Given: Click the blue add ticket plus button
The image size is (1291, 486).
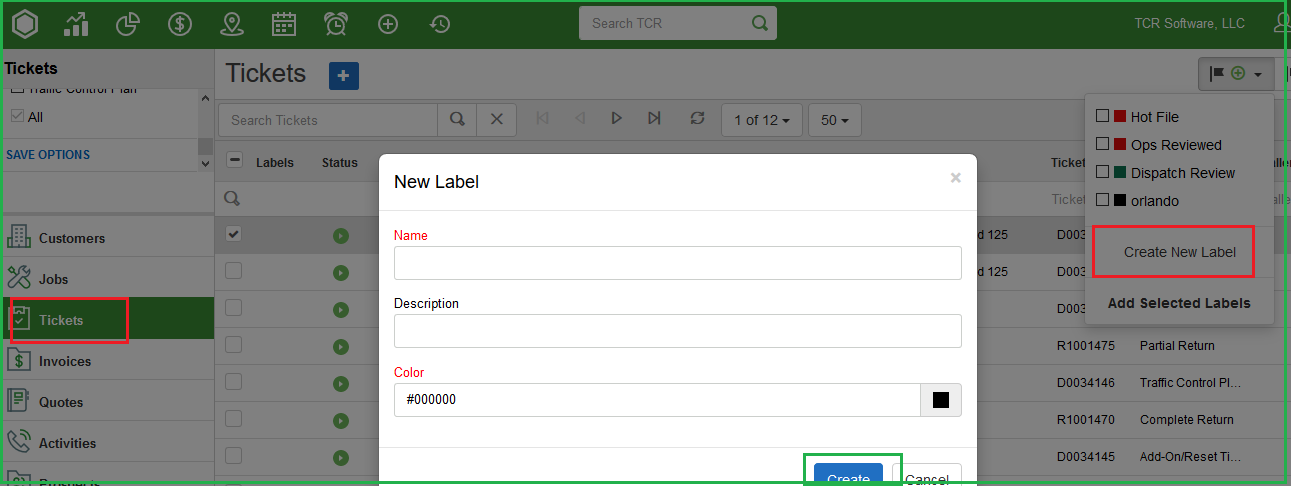Looking at the screenshot, I should click(x=344, y=75).
